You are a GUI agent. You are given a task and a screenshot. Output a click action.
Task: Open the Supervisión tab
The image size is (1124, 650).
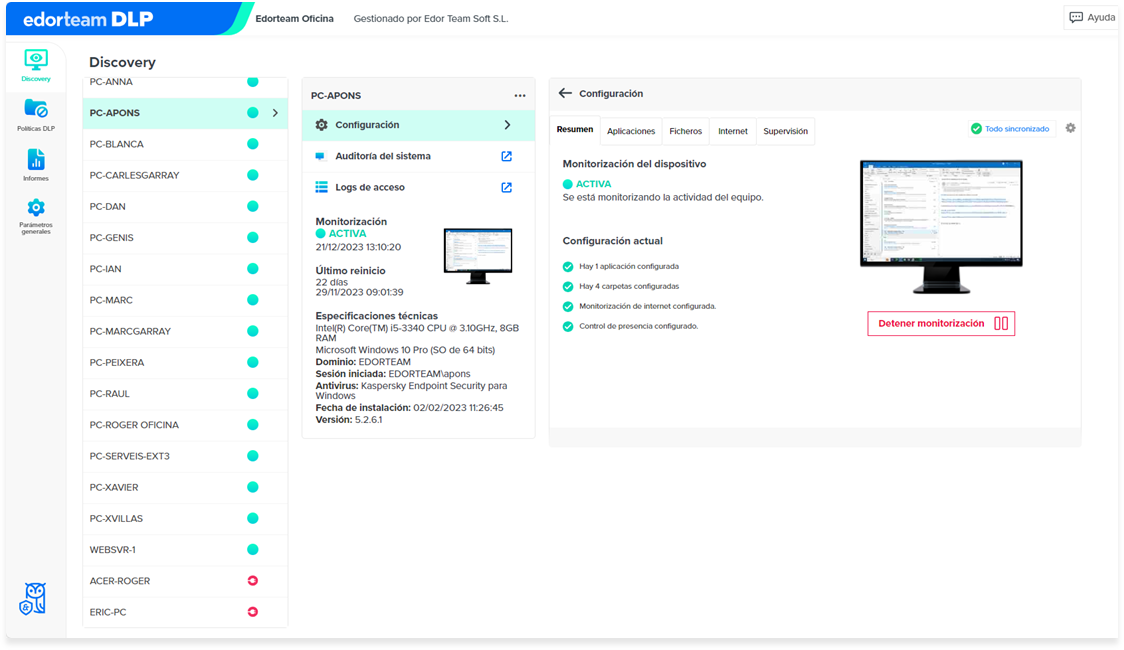click(785, 131)
